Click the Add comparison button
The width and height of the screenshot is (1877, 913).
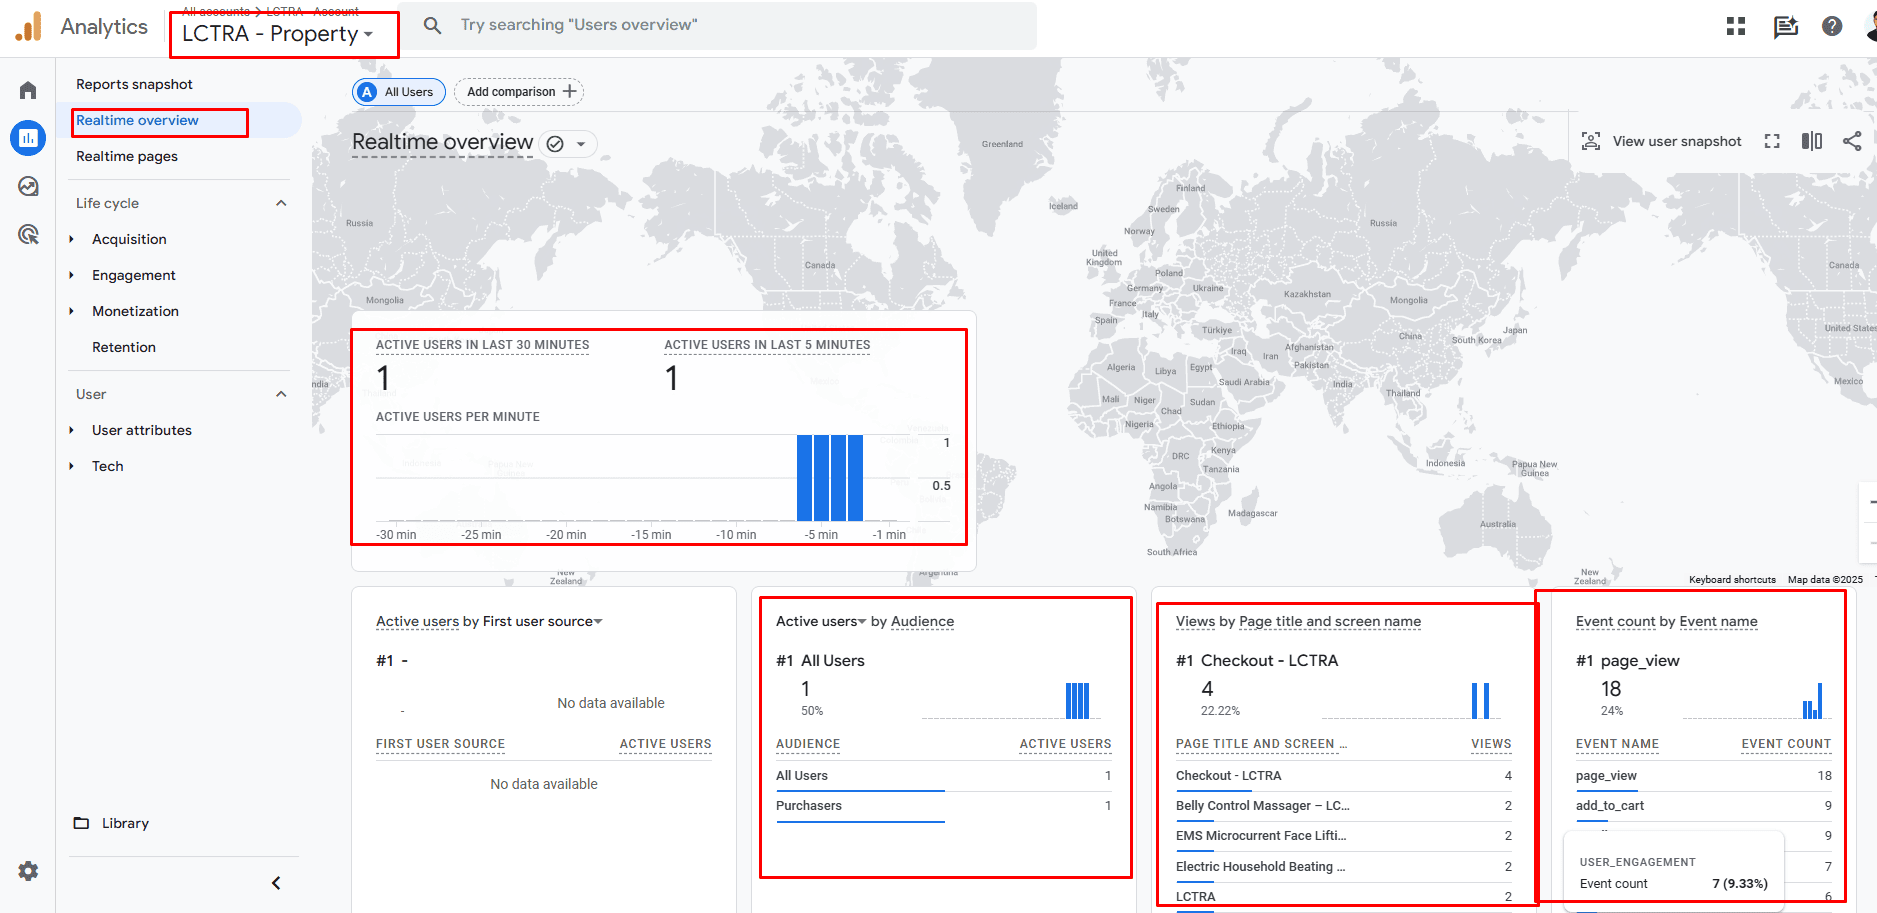point(520,92)
